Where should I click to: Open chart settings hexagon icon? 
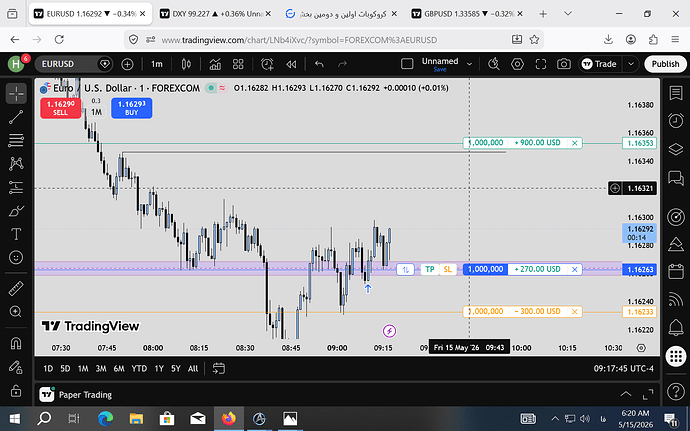pos(518,64)
